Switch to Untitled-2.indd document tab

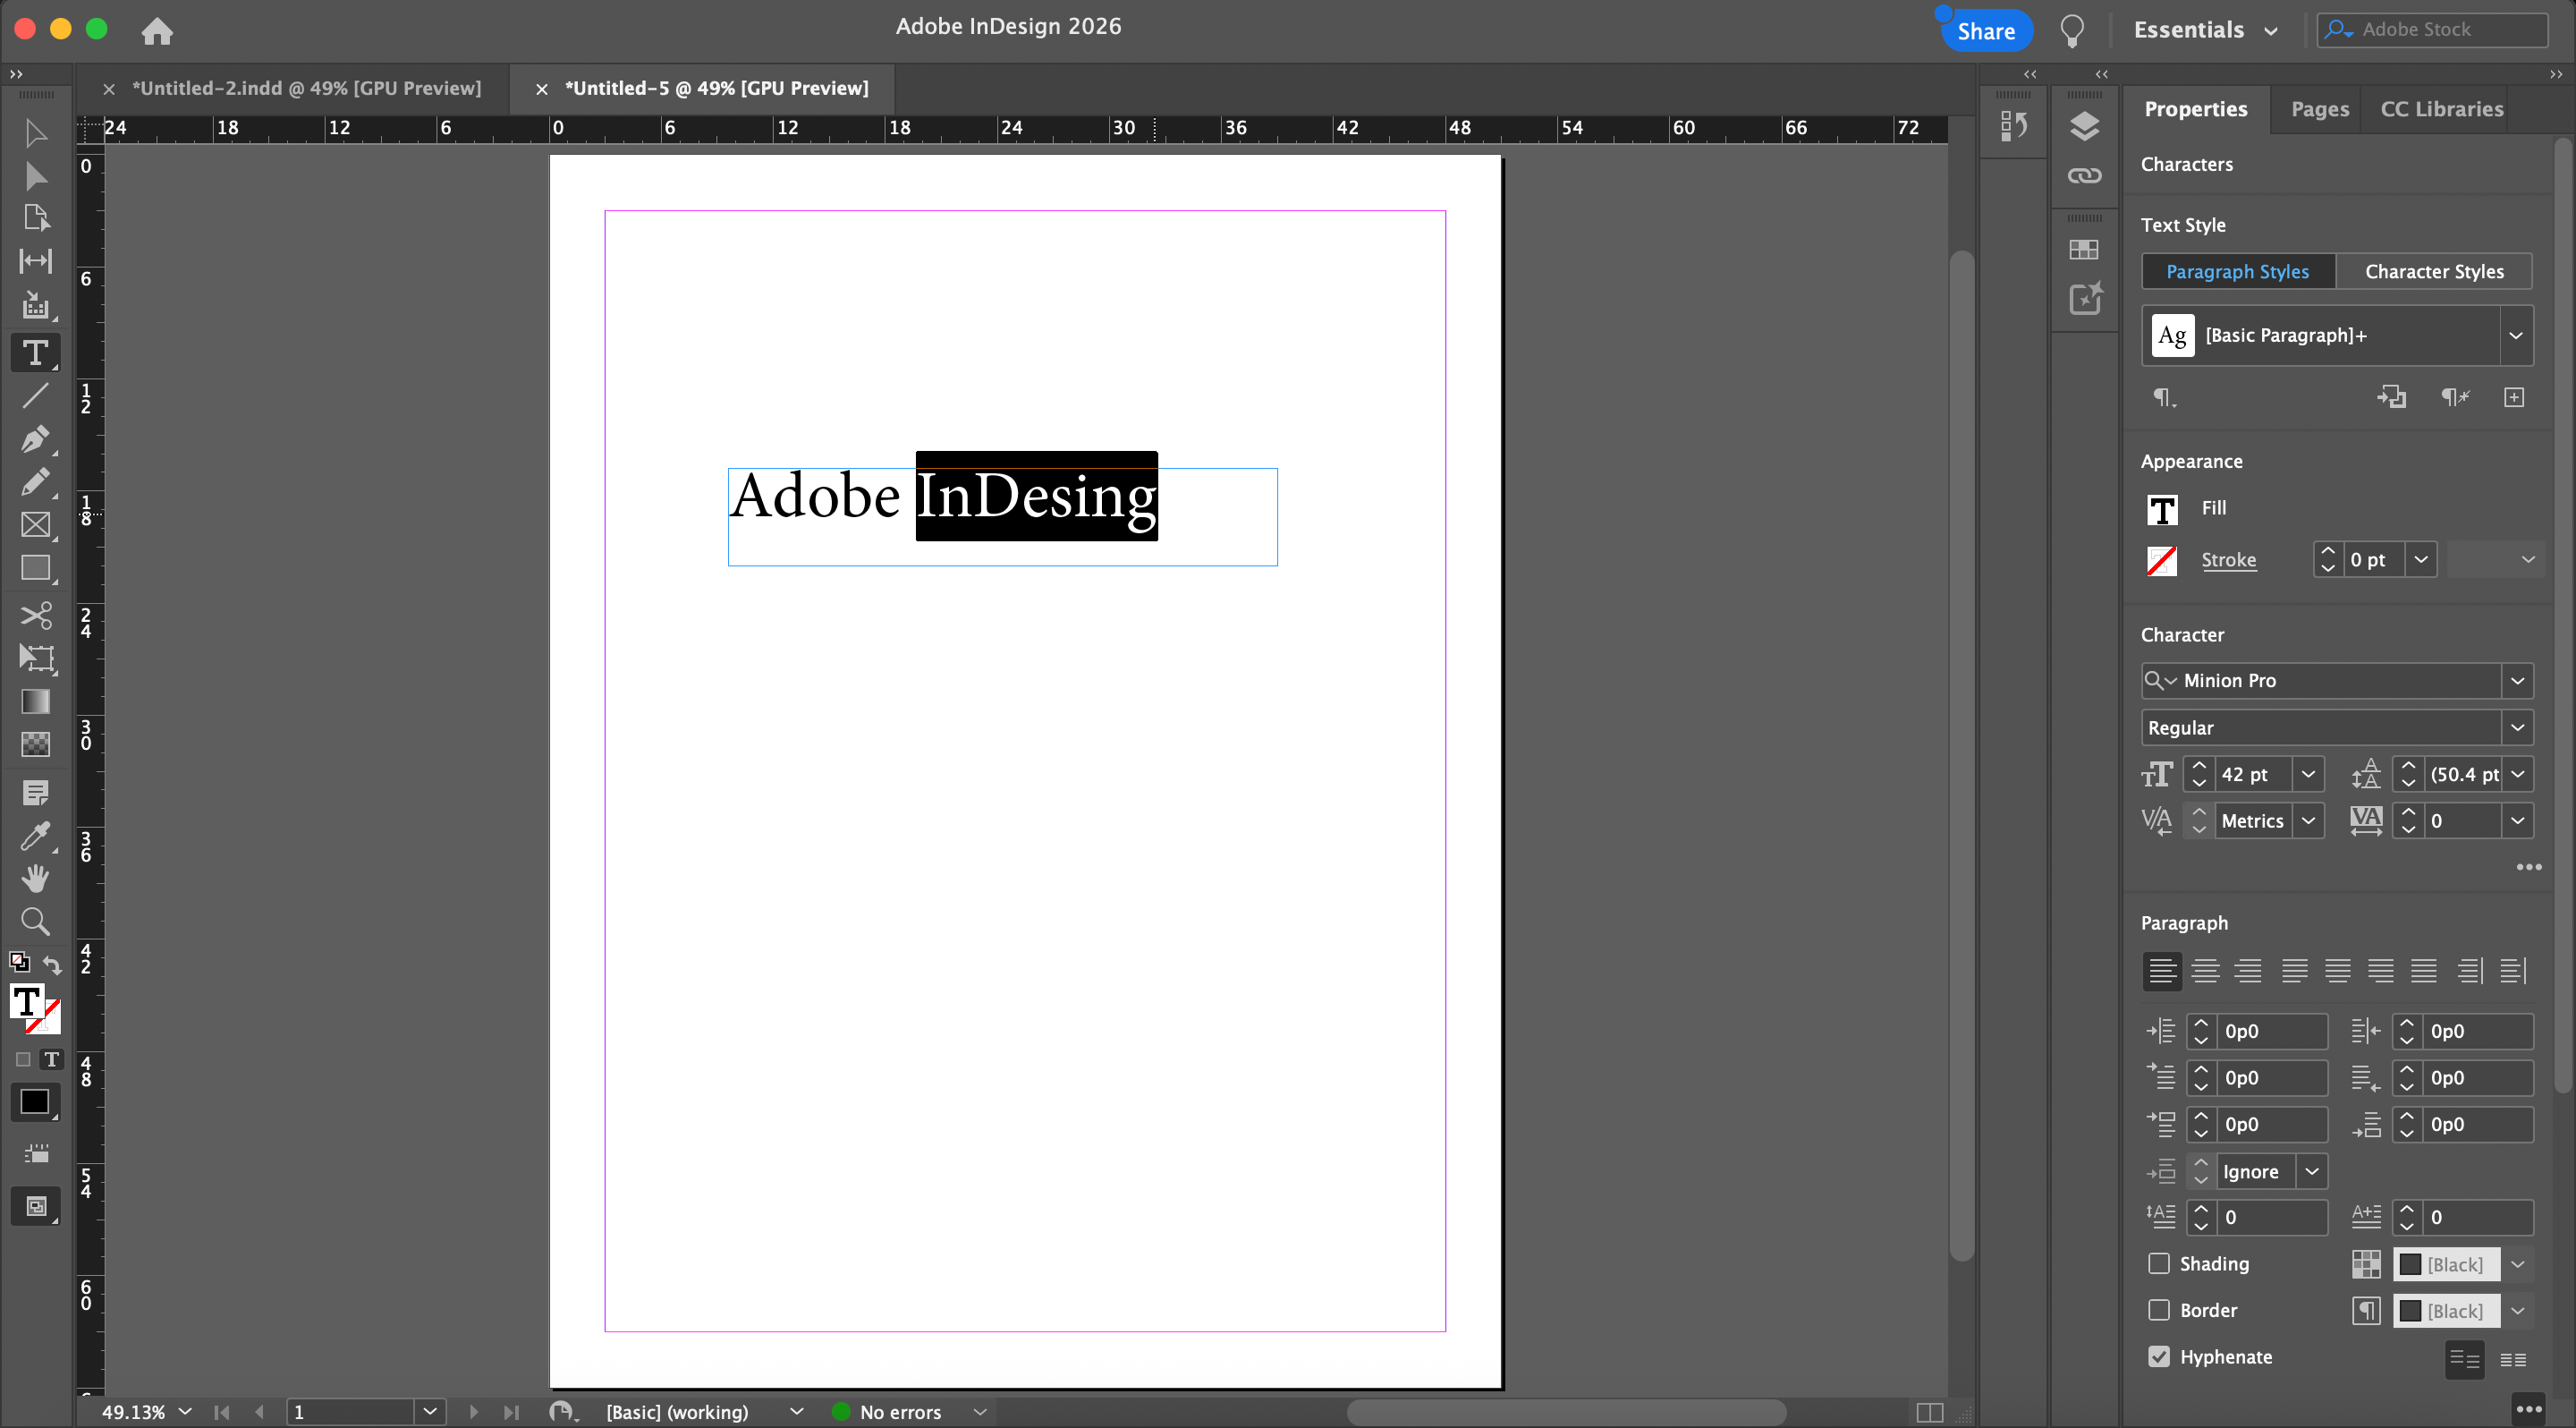(x=306, y=88)
